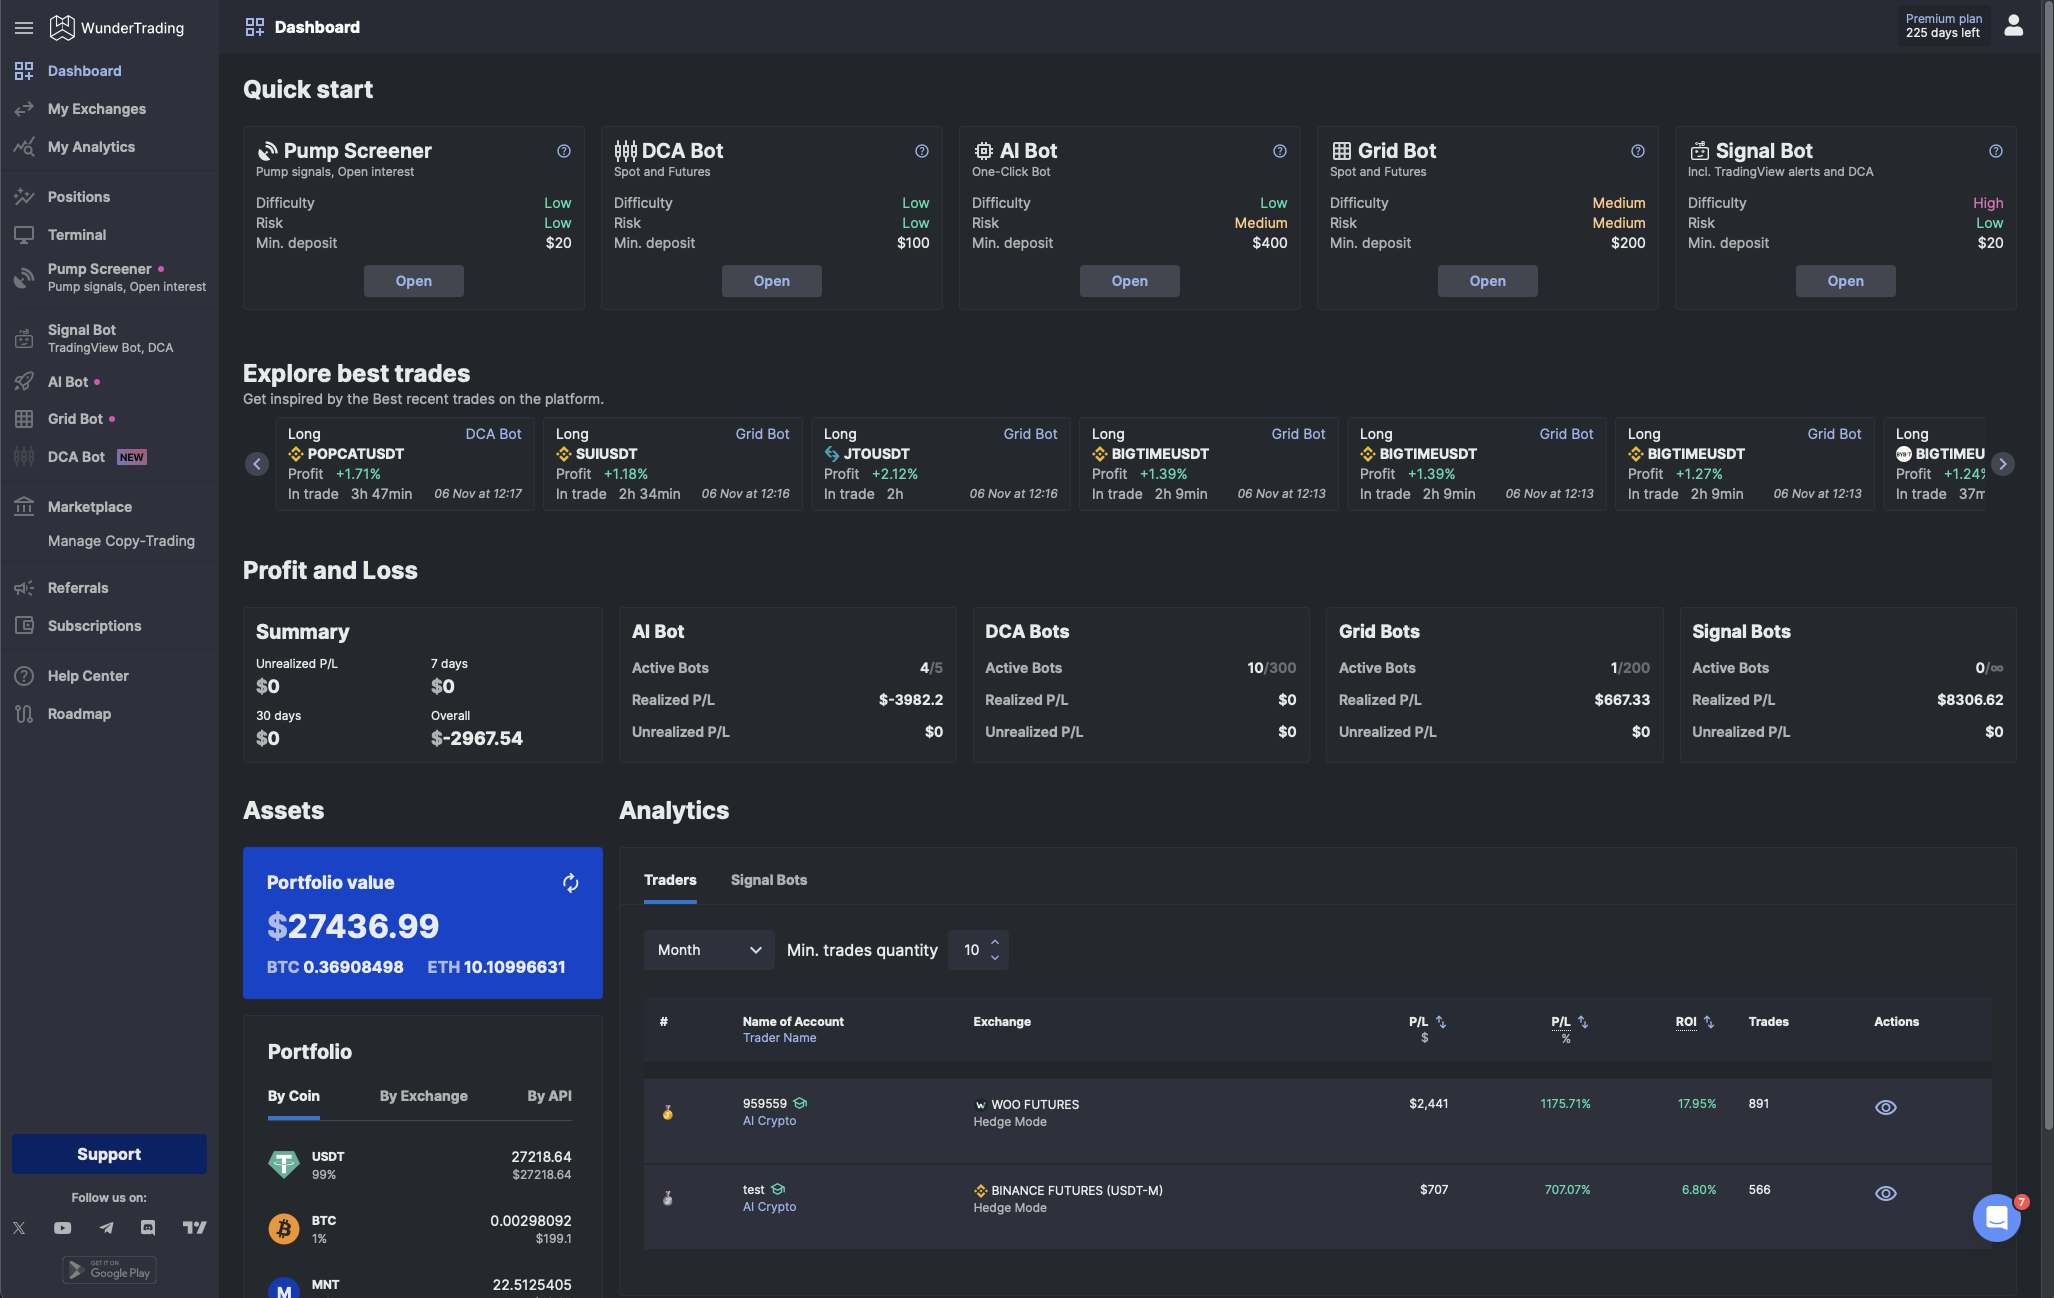Click the Discord follow icon
The width and height of the screenshot is (2054, 1298).
(x=148, y=1228)
